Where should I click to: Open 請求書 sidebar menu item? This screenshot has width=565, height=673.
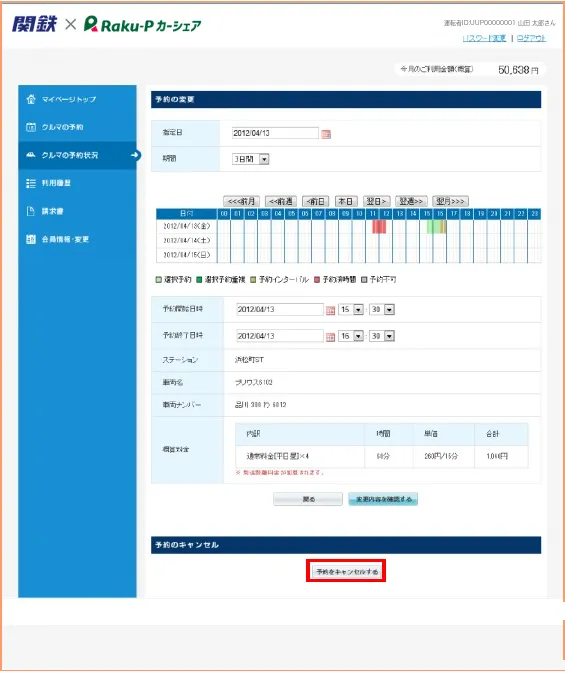click(77, 211)
